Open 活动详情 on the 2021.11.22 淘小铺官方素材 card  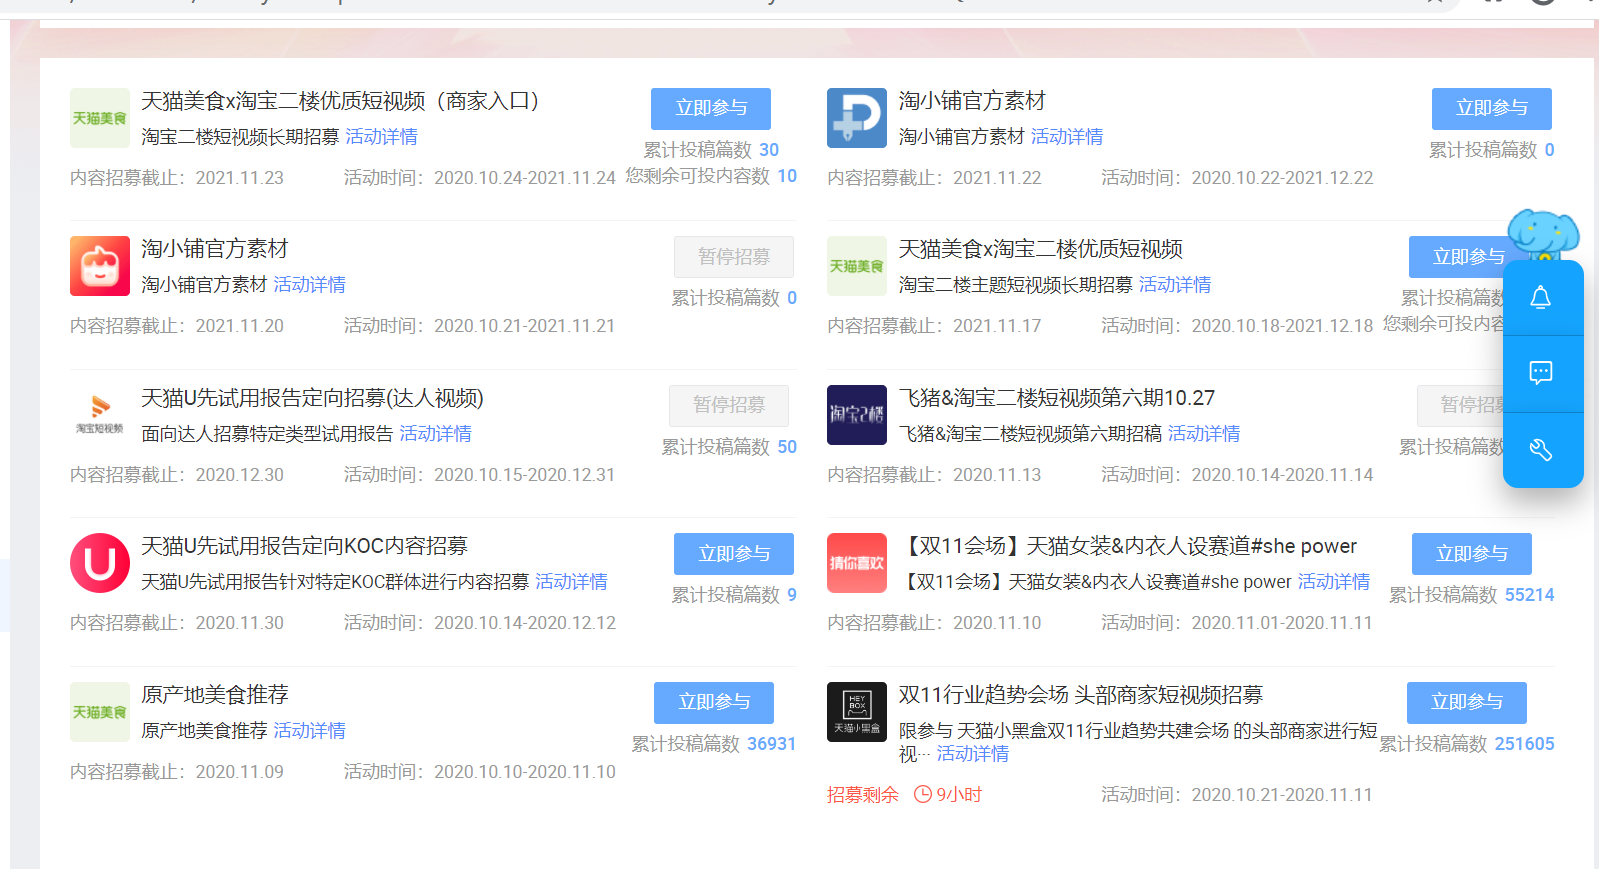[1067, 137]
